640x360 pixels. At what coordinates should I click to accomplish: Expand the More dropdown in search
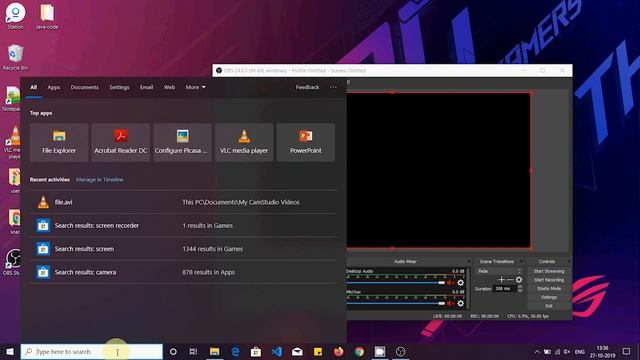pos(196,87)
